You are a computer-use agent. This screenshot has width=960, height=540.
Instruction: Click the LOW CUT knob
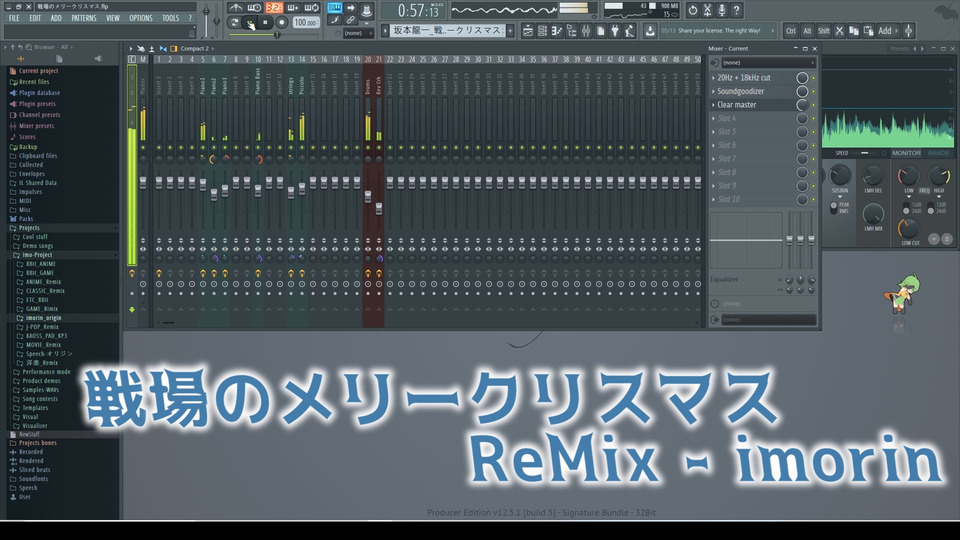point(908,229)
